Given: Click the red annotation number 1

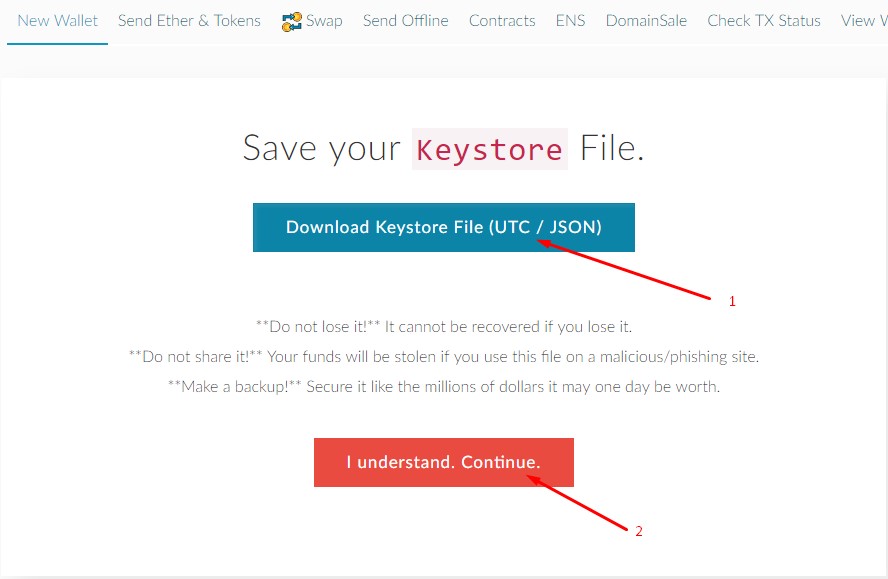Looking at the screenshot, I should tap(732, 301).
